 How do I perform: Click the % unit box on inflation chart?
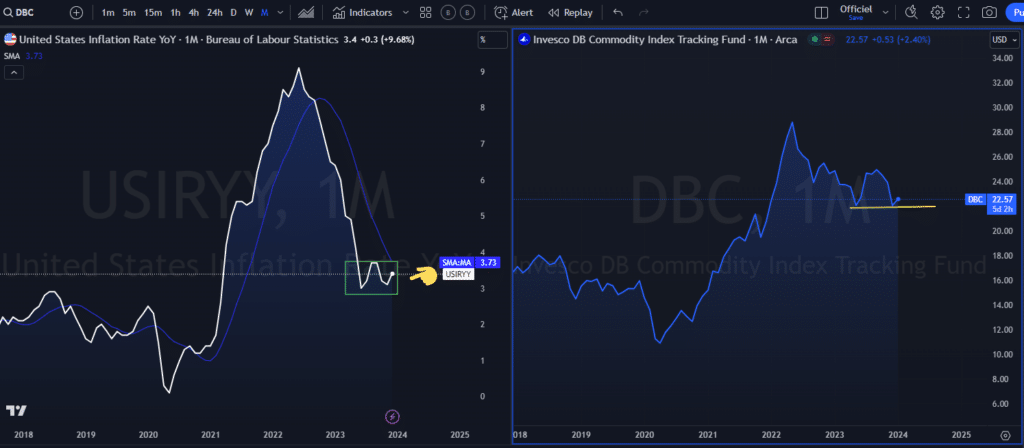(492, 39)
